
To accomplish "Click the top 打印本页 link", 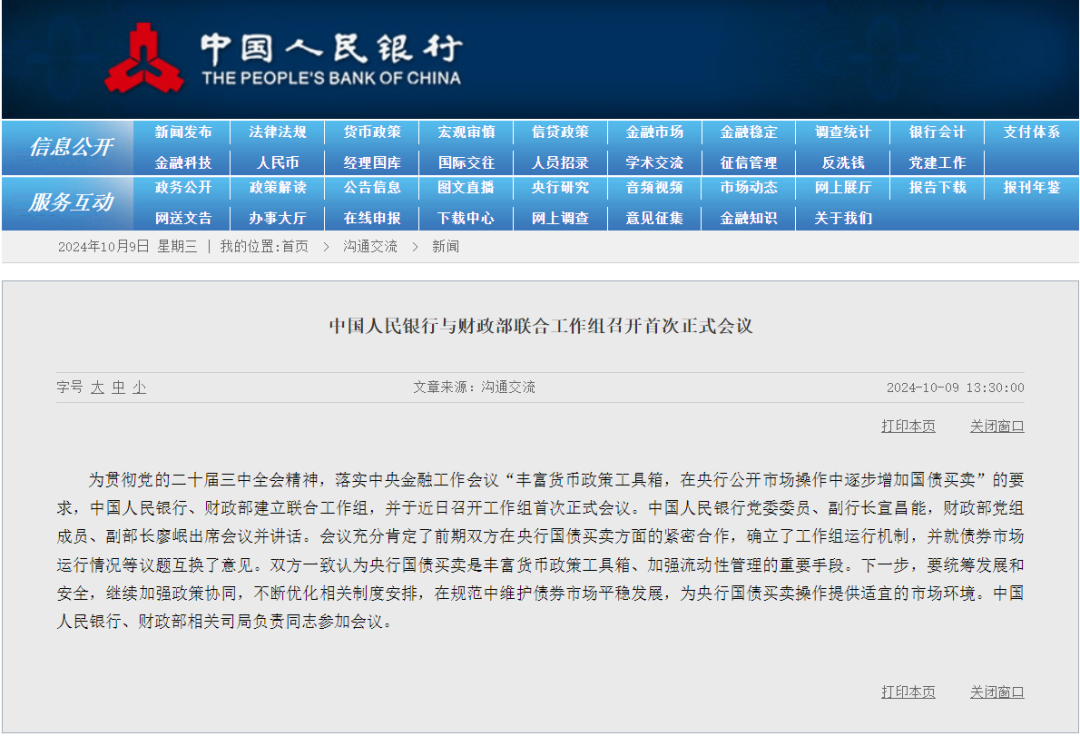I will pyautogui.click(x=908, y=426).
